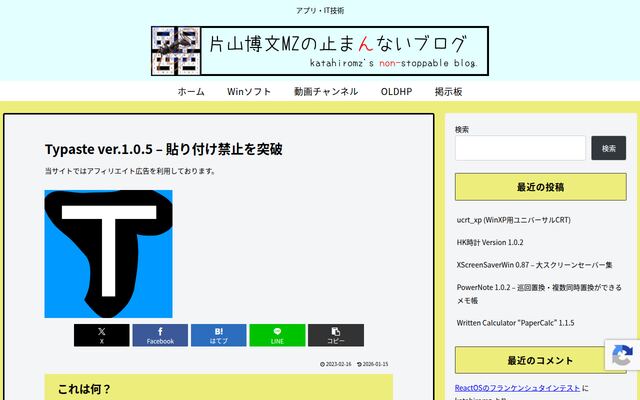Click the sidebar search input field
640x400 pixels.
(520, 148)
